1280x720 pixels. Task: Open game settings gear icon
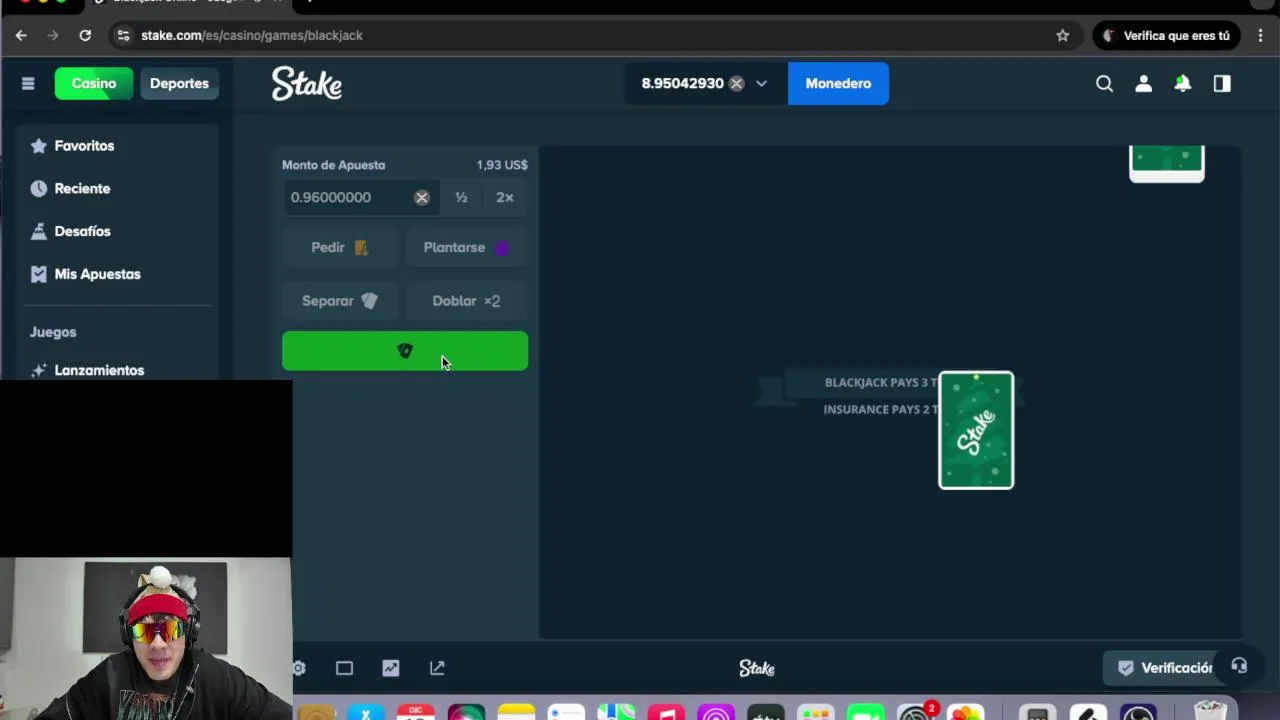pyautogui.click(x=299, y=668)
